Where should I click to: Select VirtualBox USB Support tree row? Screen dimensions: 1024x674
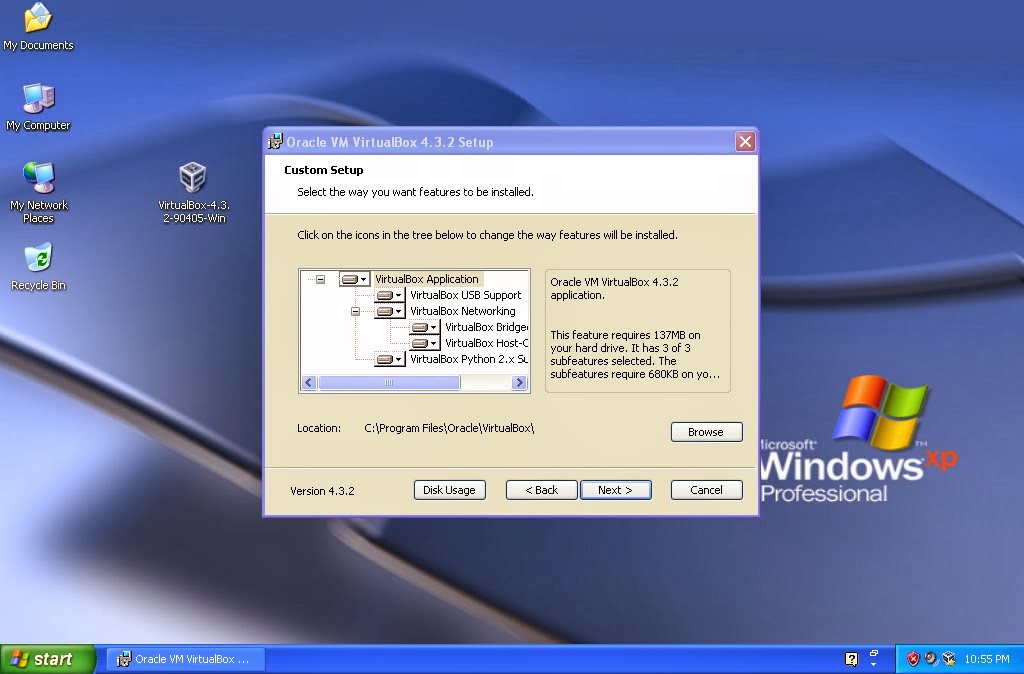pyautogui.click(x=465, y=295)
